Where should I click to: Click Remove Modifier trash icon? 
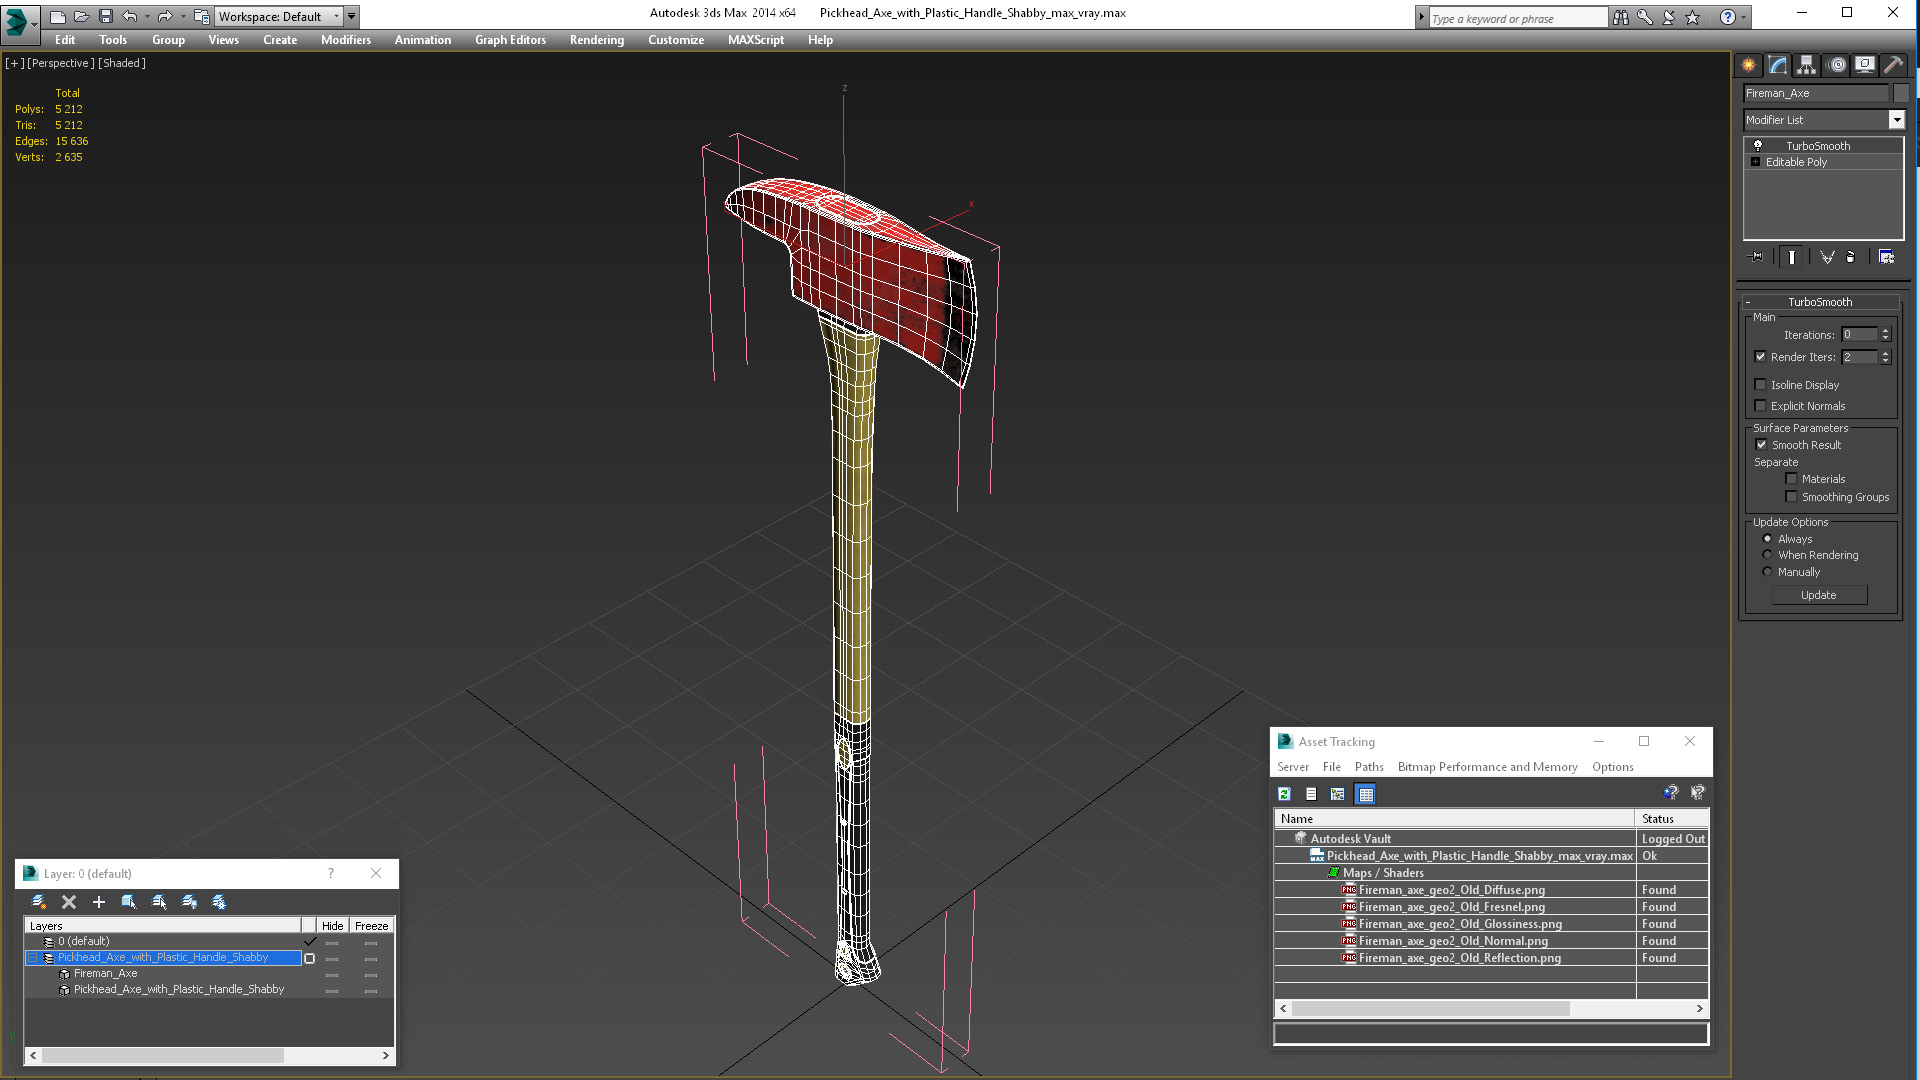(x=1850, y=257)
